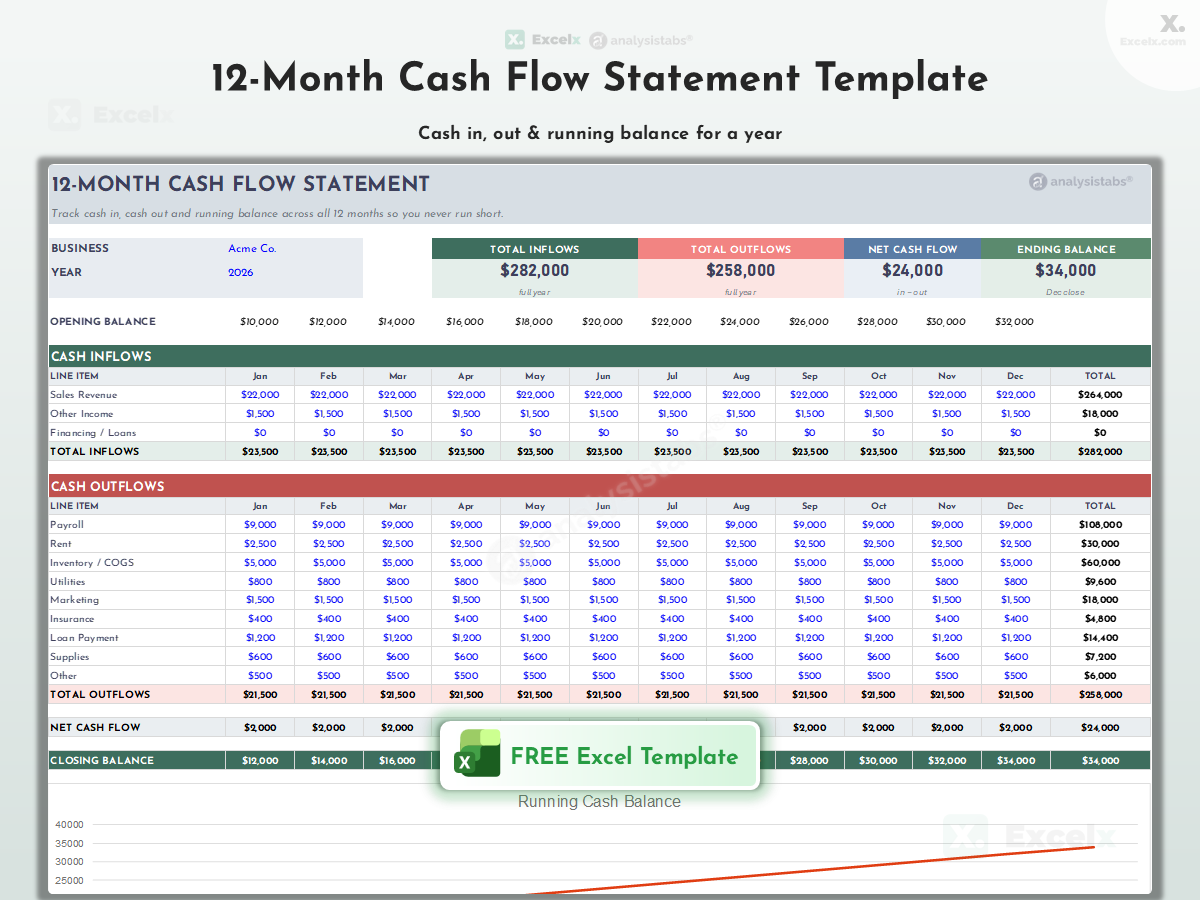The width and height of the screenshot is (1200, 900).
Task: Select the $4,800 Insurance total
Action: point(1100,619)
